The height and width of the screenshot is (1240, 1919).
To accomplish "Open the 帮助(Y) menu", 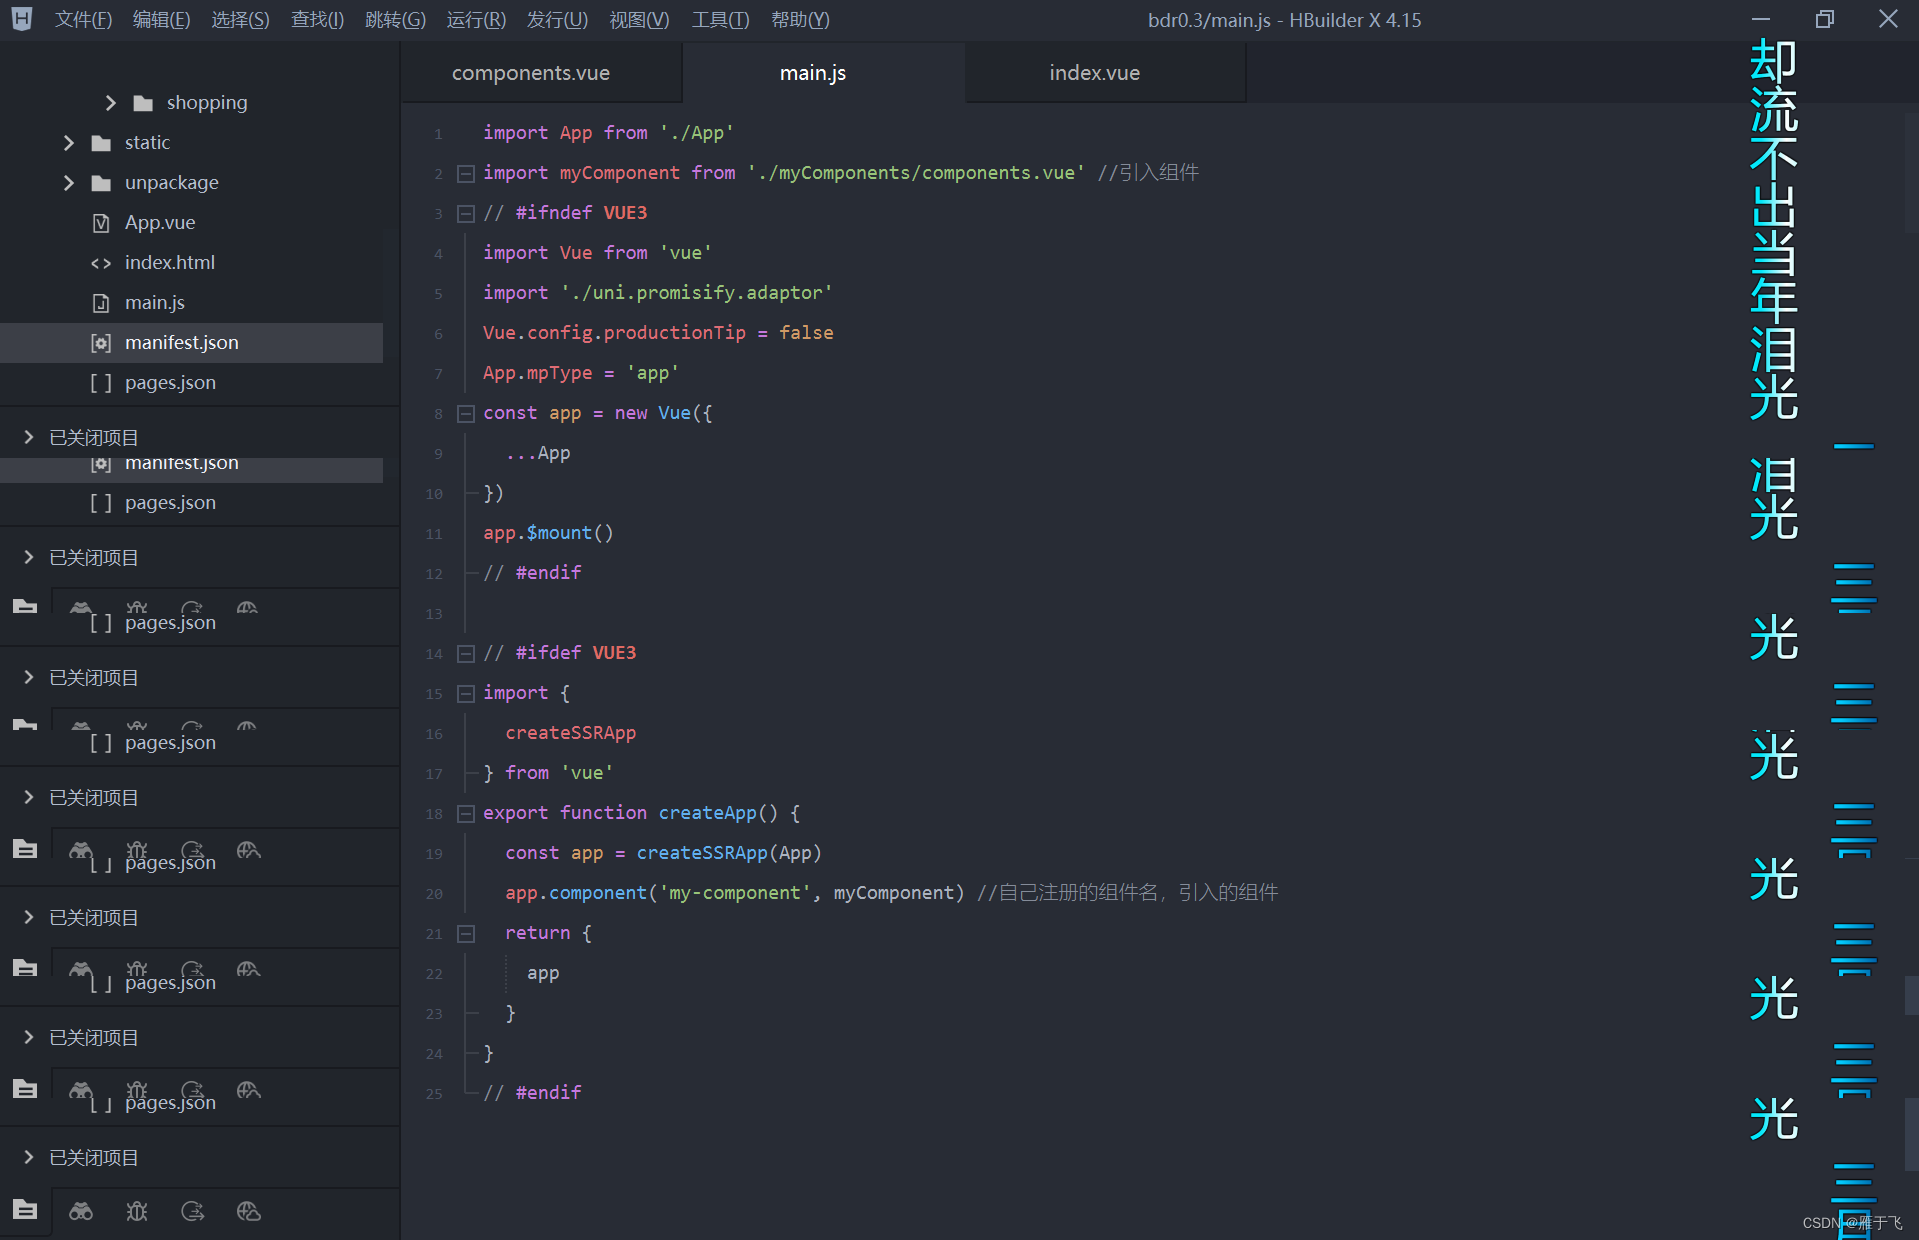I will click(x=800, y=20).
